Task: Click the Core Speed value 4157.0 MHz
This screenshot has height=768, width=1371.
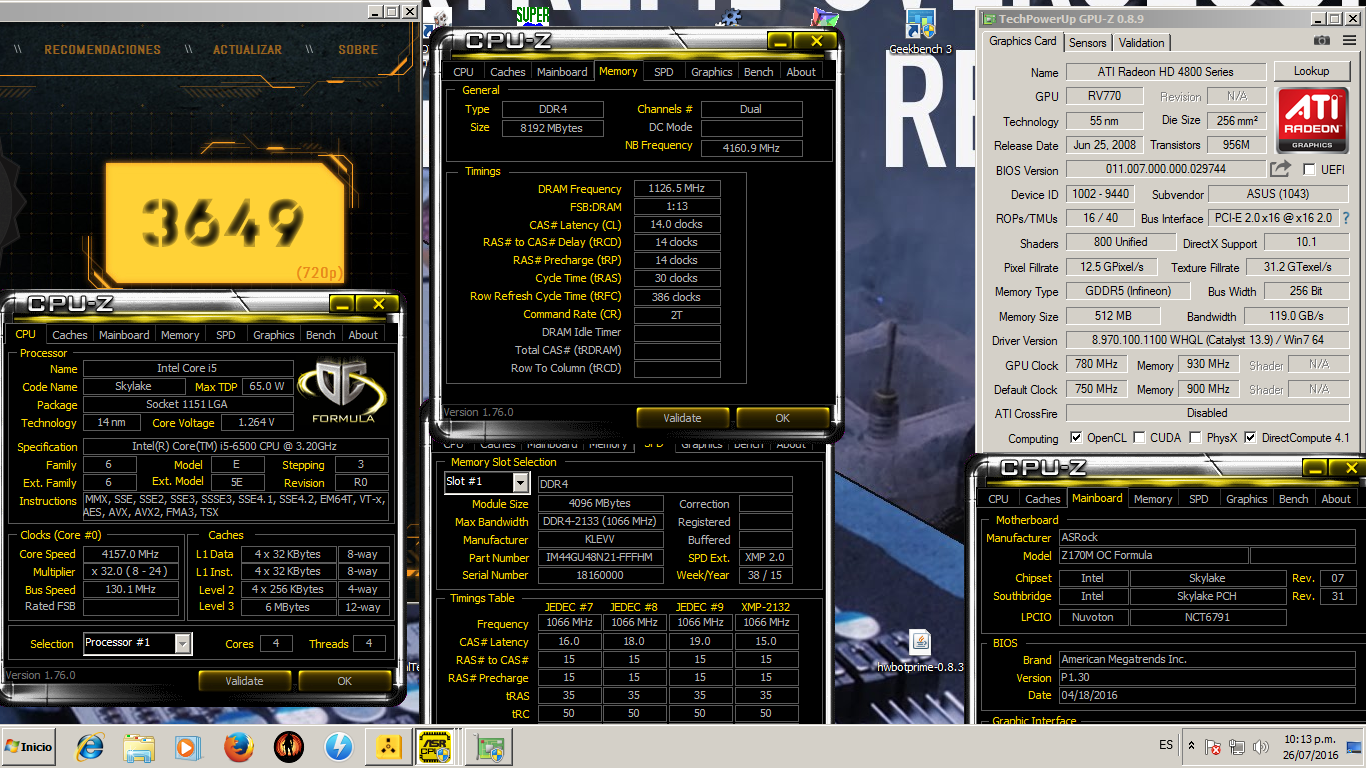Action: 131,554
